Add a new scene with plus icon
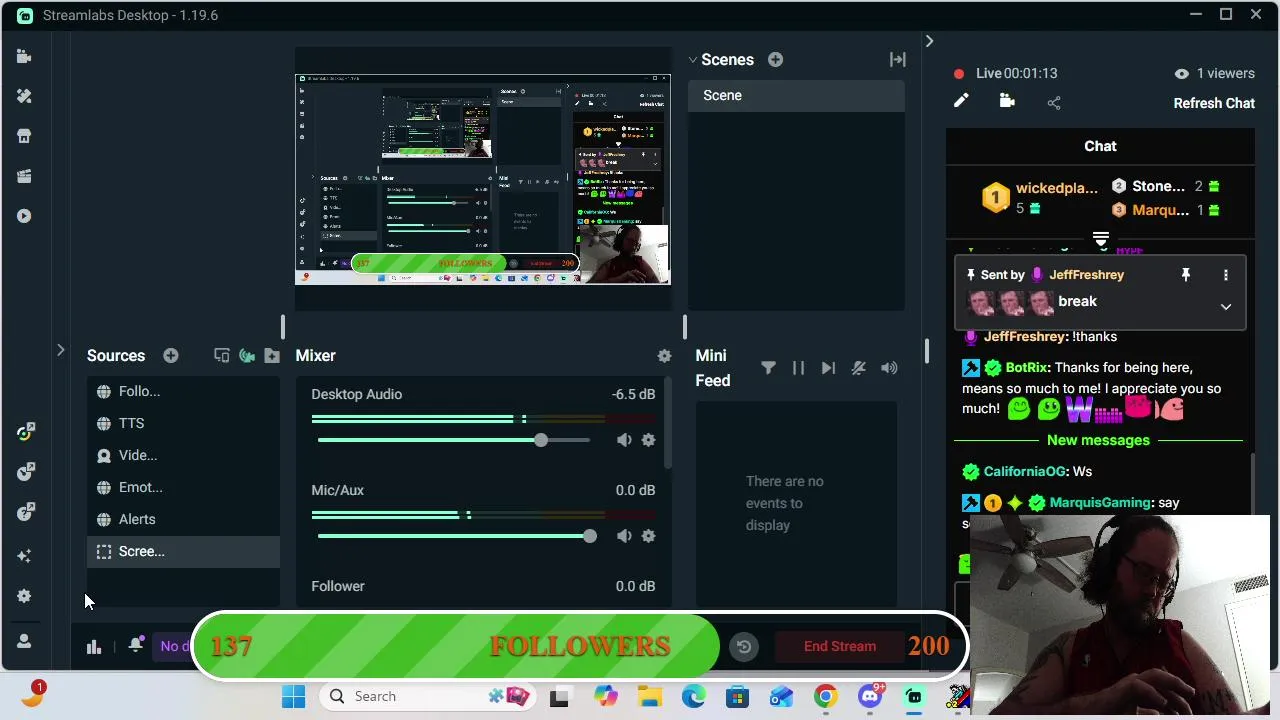1280x720 pixels. coord(775,60)
